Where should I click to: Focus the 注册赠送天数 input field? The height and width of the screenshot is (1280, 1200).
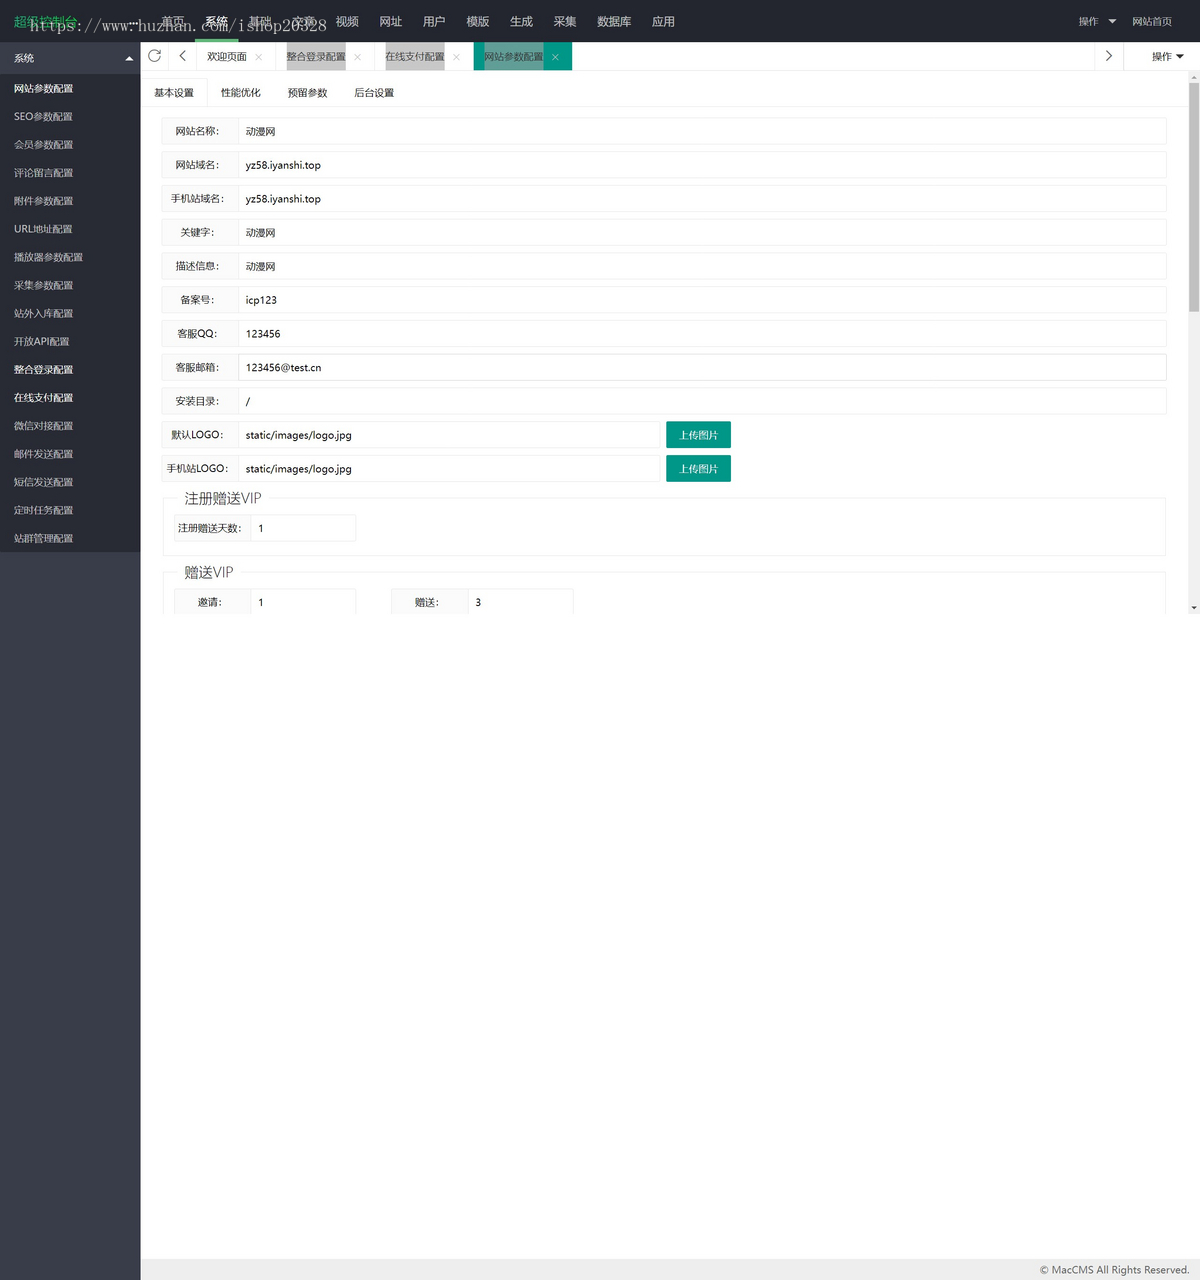303,528
